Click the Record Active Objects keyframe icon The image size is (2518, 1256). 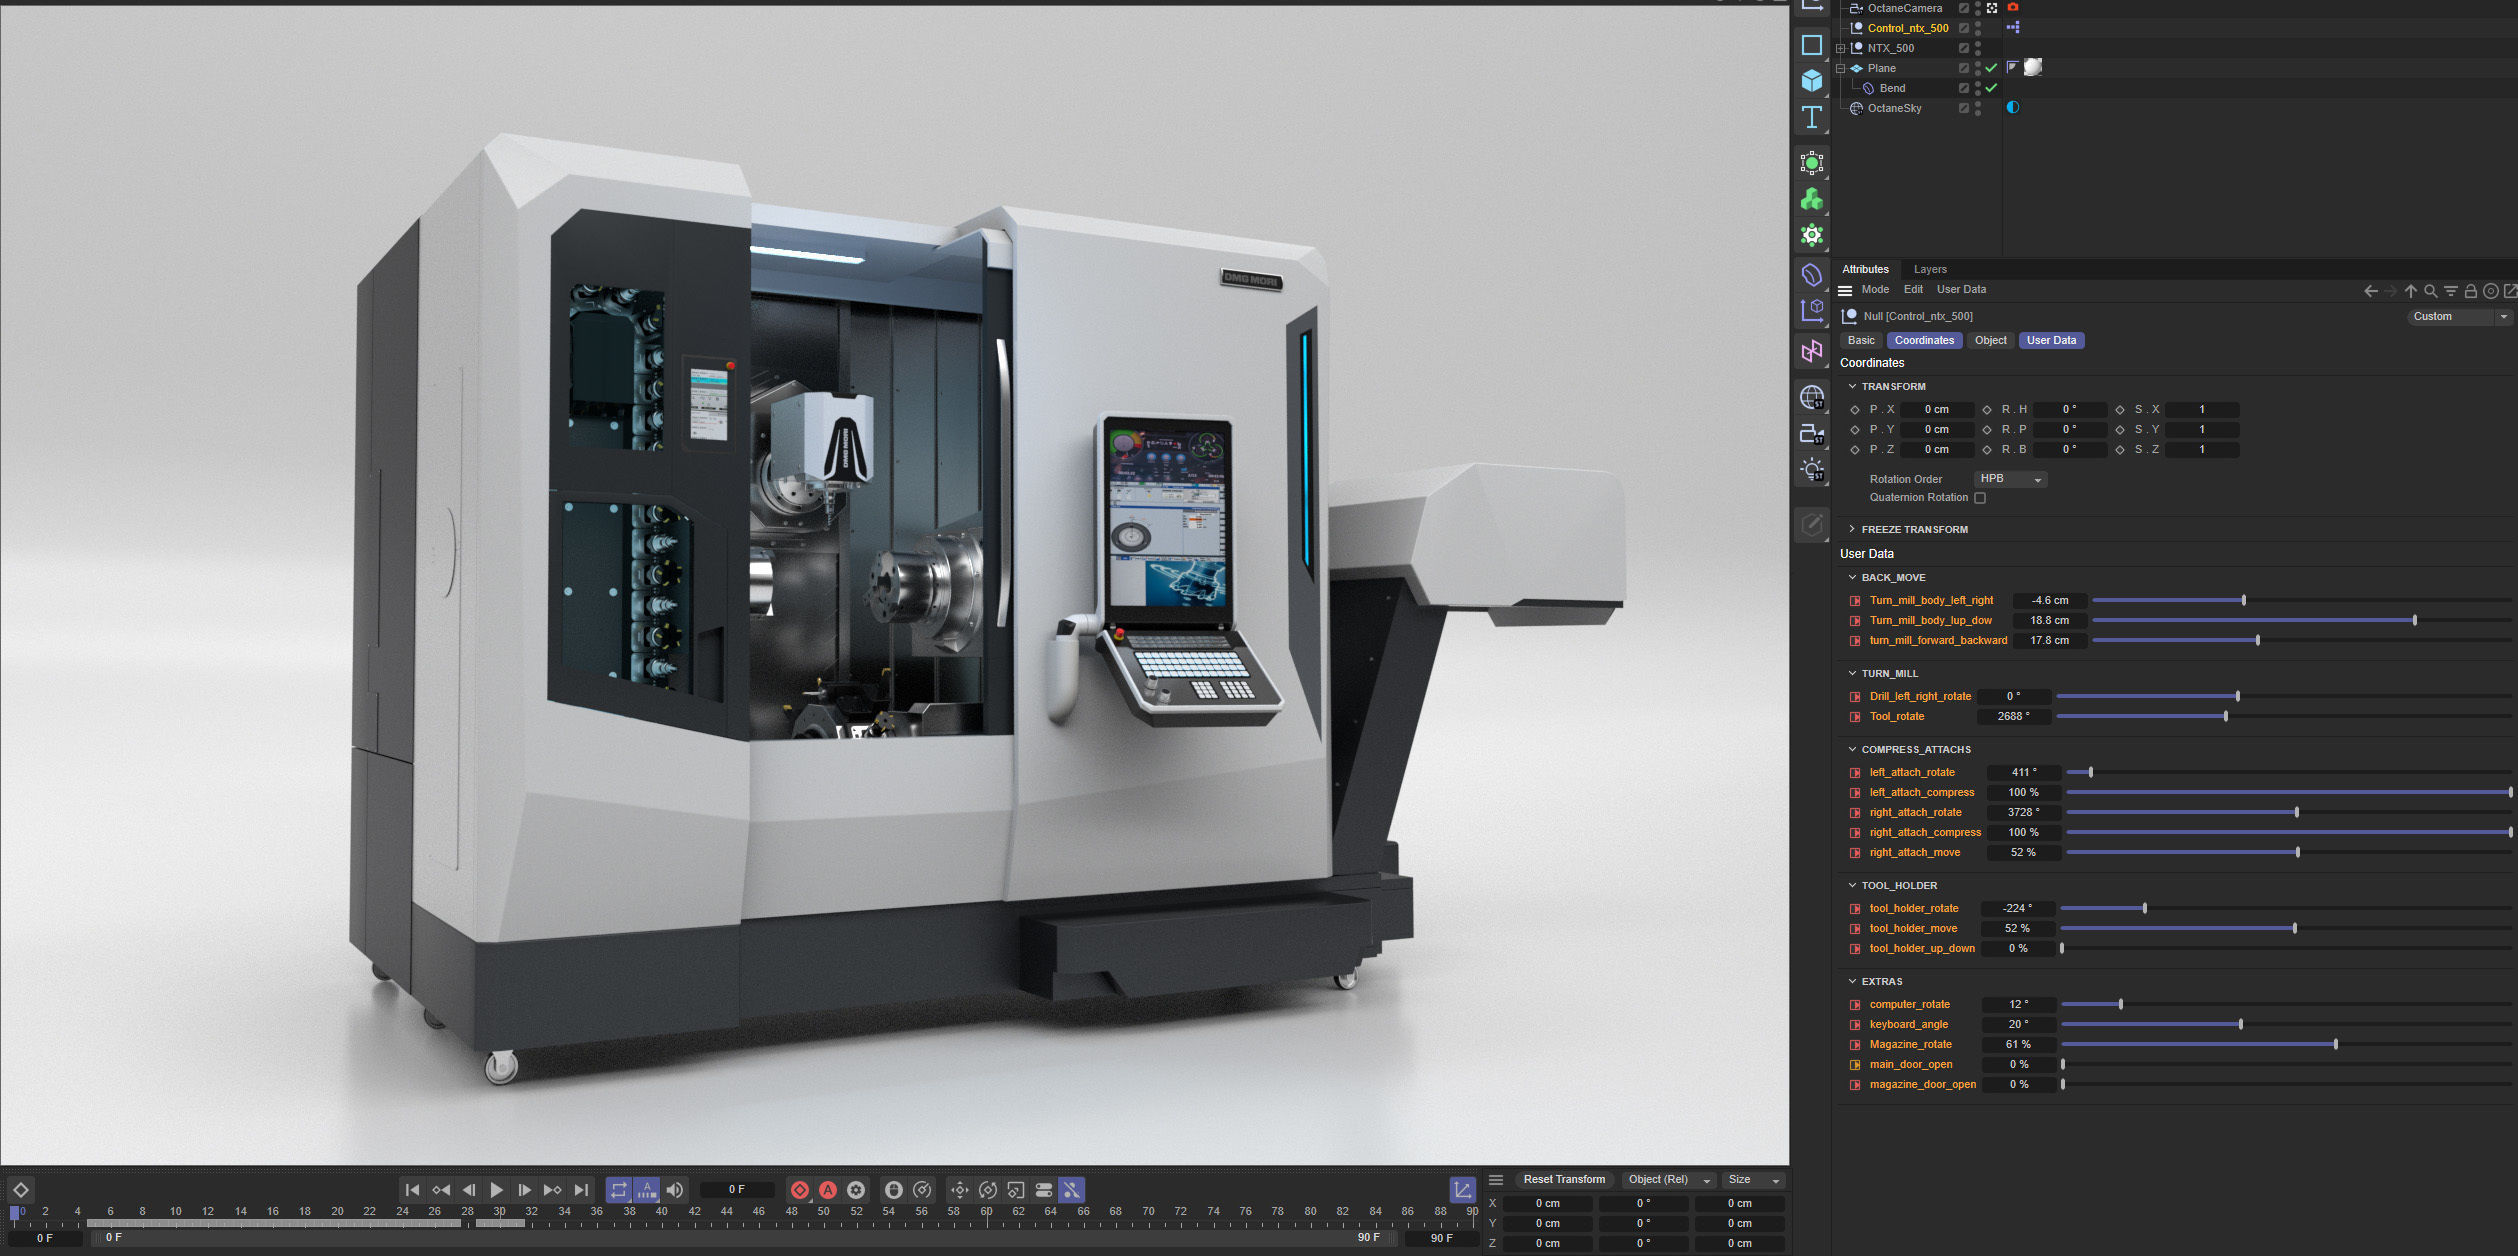click(x=800, y=1190)
